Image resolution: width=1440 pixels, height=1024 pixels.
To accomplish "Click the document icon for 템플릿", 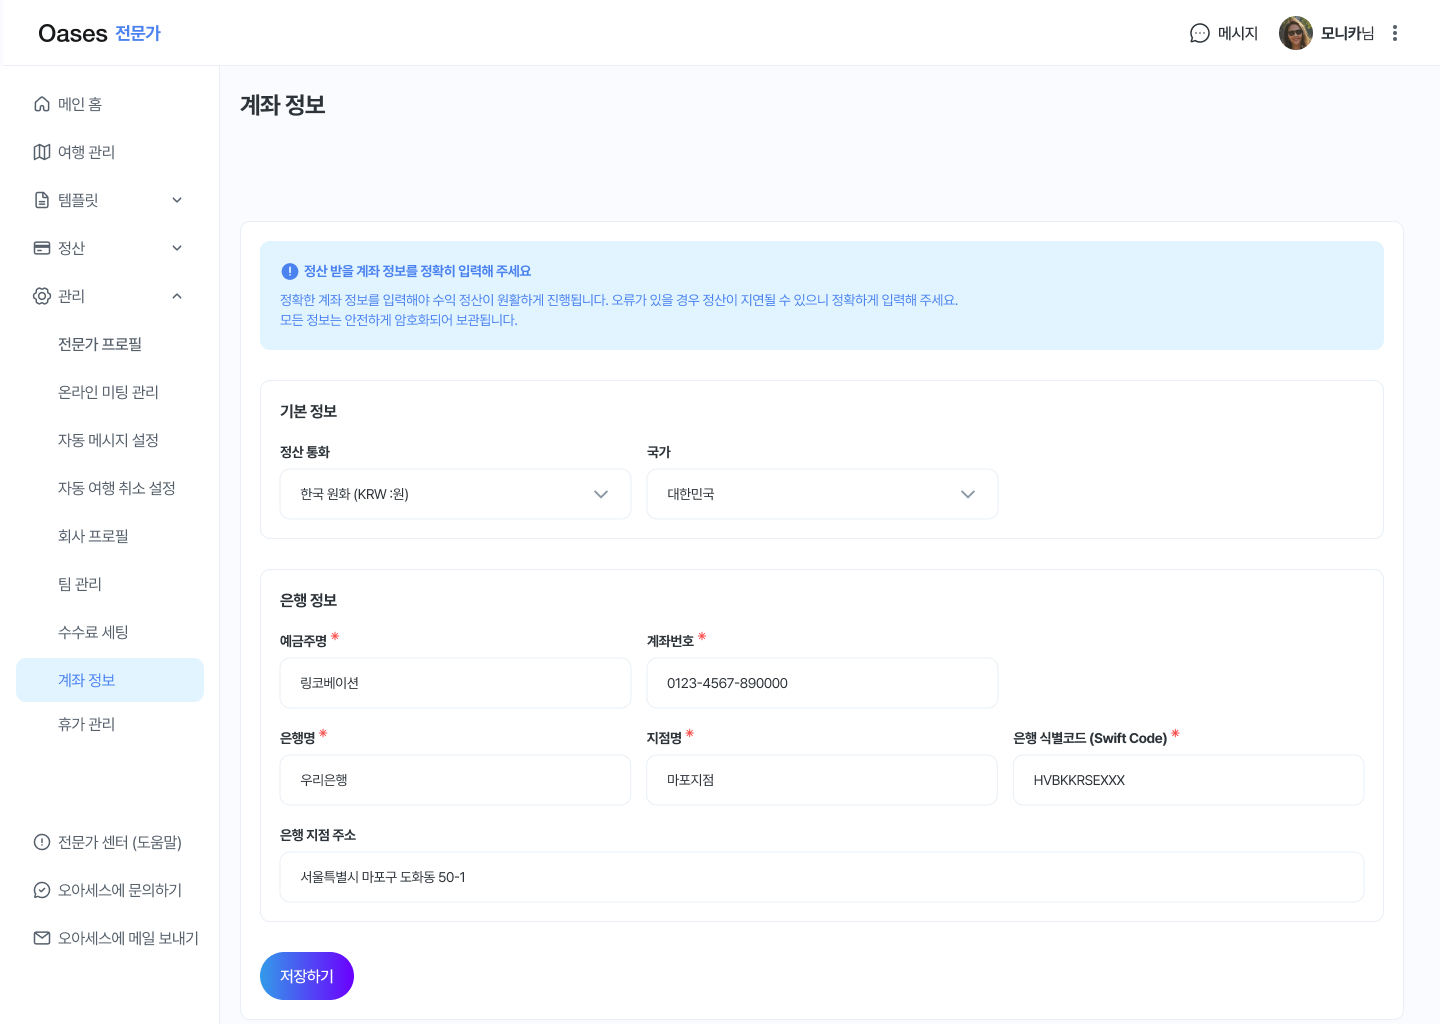I will point(42,200).
